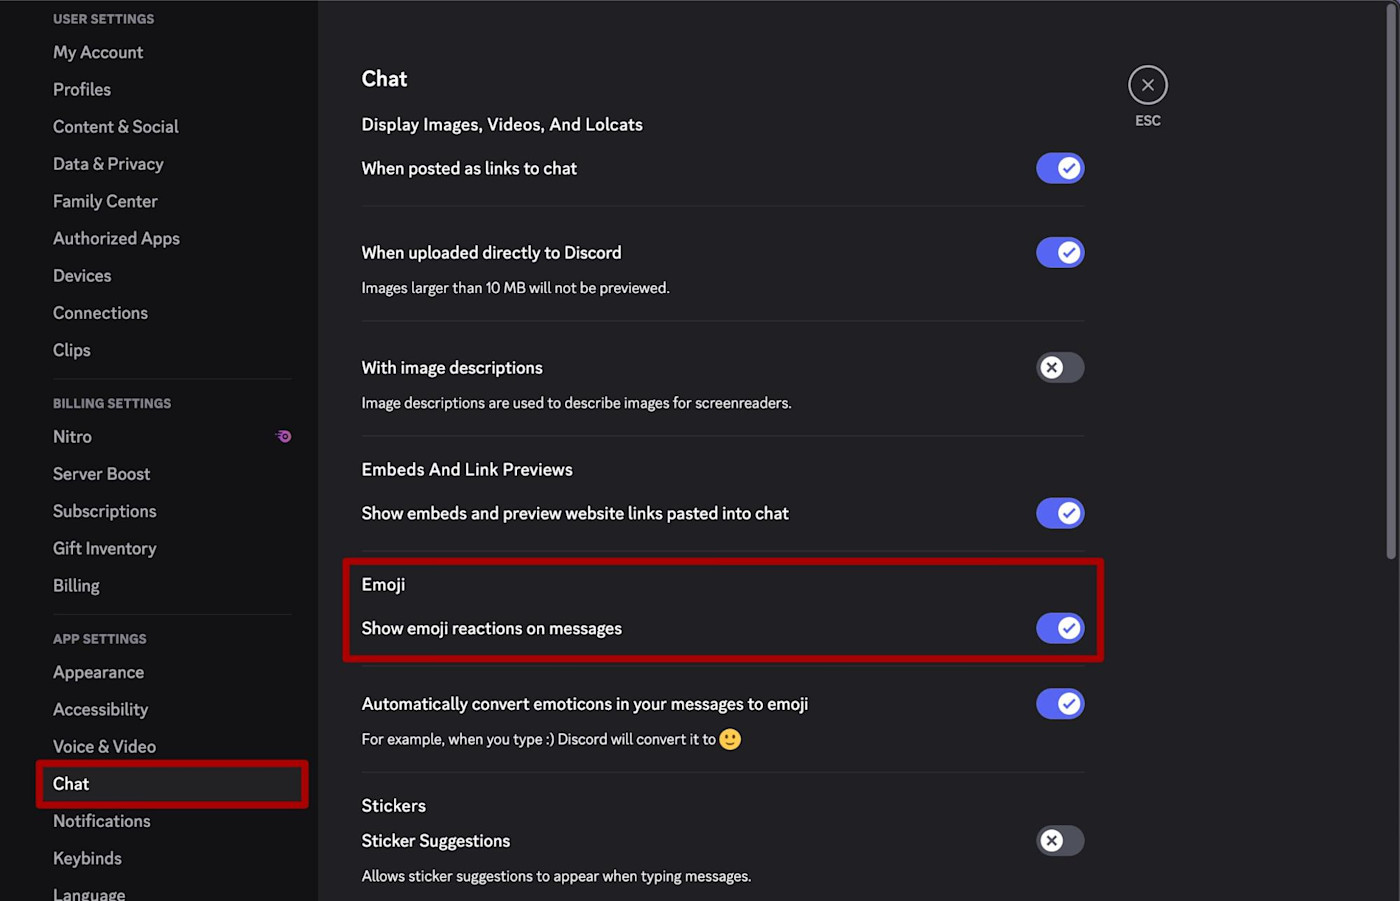Screen dimensions: 1400x901
Task: Close settings with the ESC circle icon
Action: [1148, 85]
